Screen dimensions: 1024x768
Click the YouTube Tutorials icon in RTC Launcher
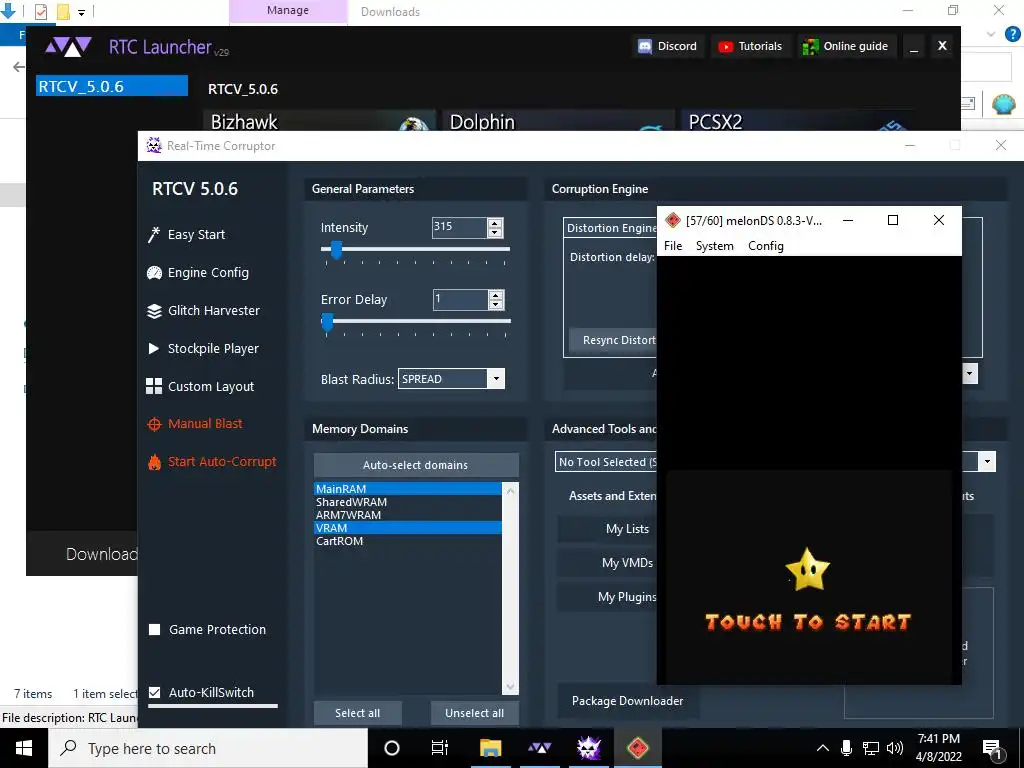pyautogui.click(x=726, y=46)
